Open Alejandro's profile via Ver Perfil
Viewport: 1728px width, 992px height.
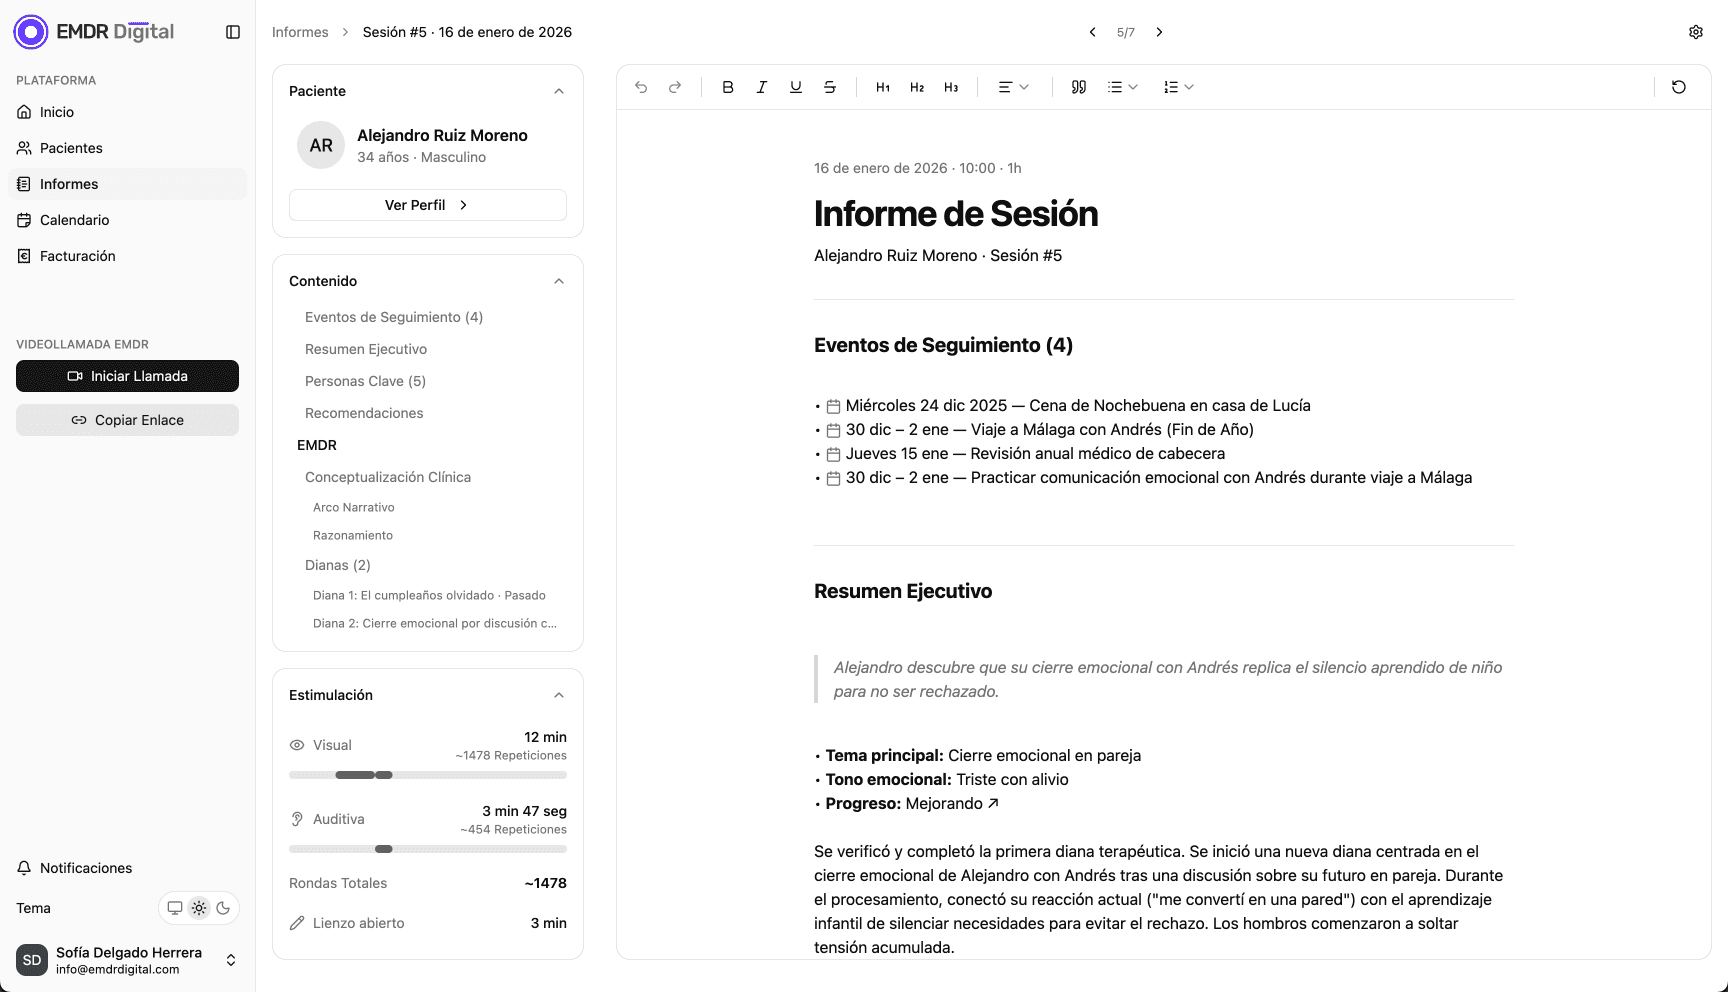coord(427,204)
